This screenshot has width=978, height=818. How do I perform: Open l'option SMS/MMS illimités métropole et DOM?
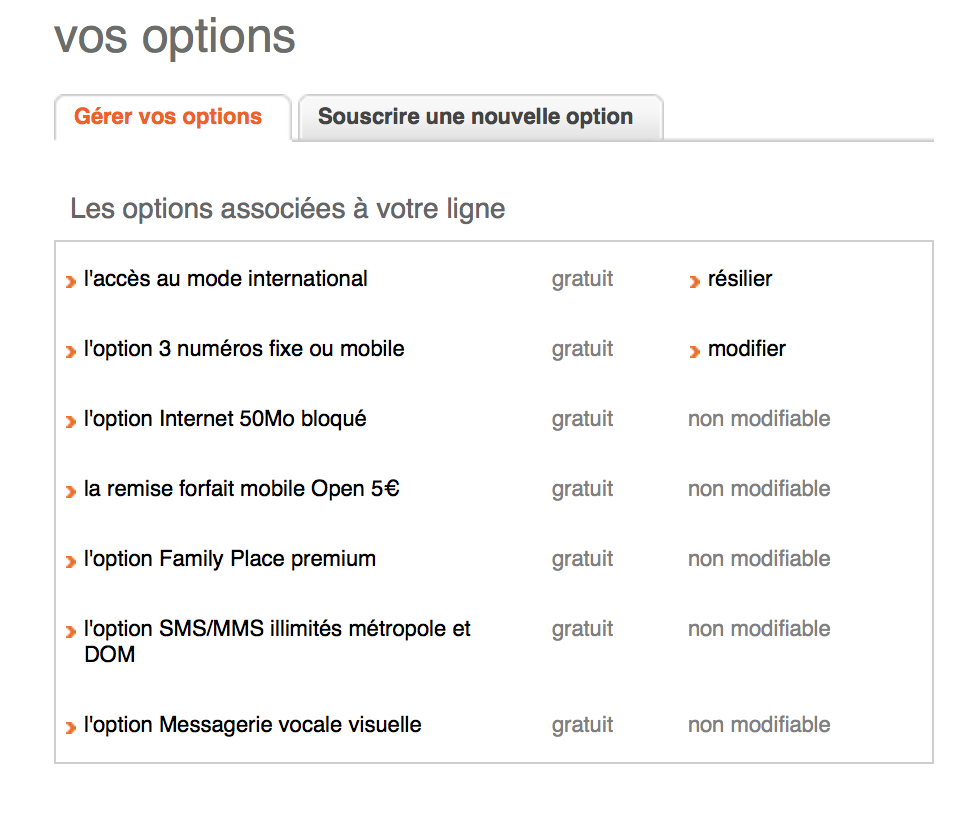tap(277, 629)
